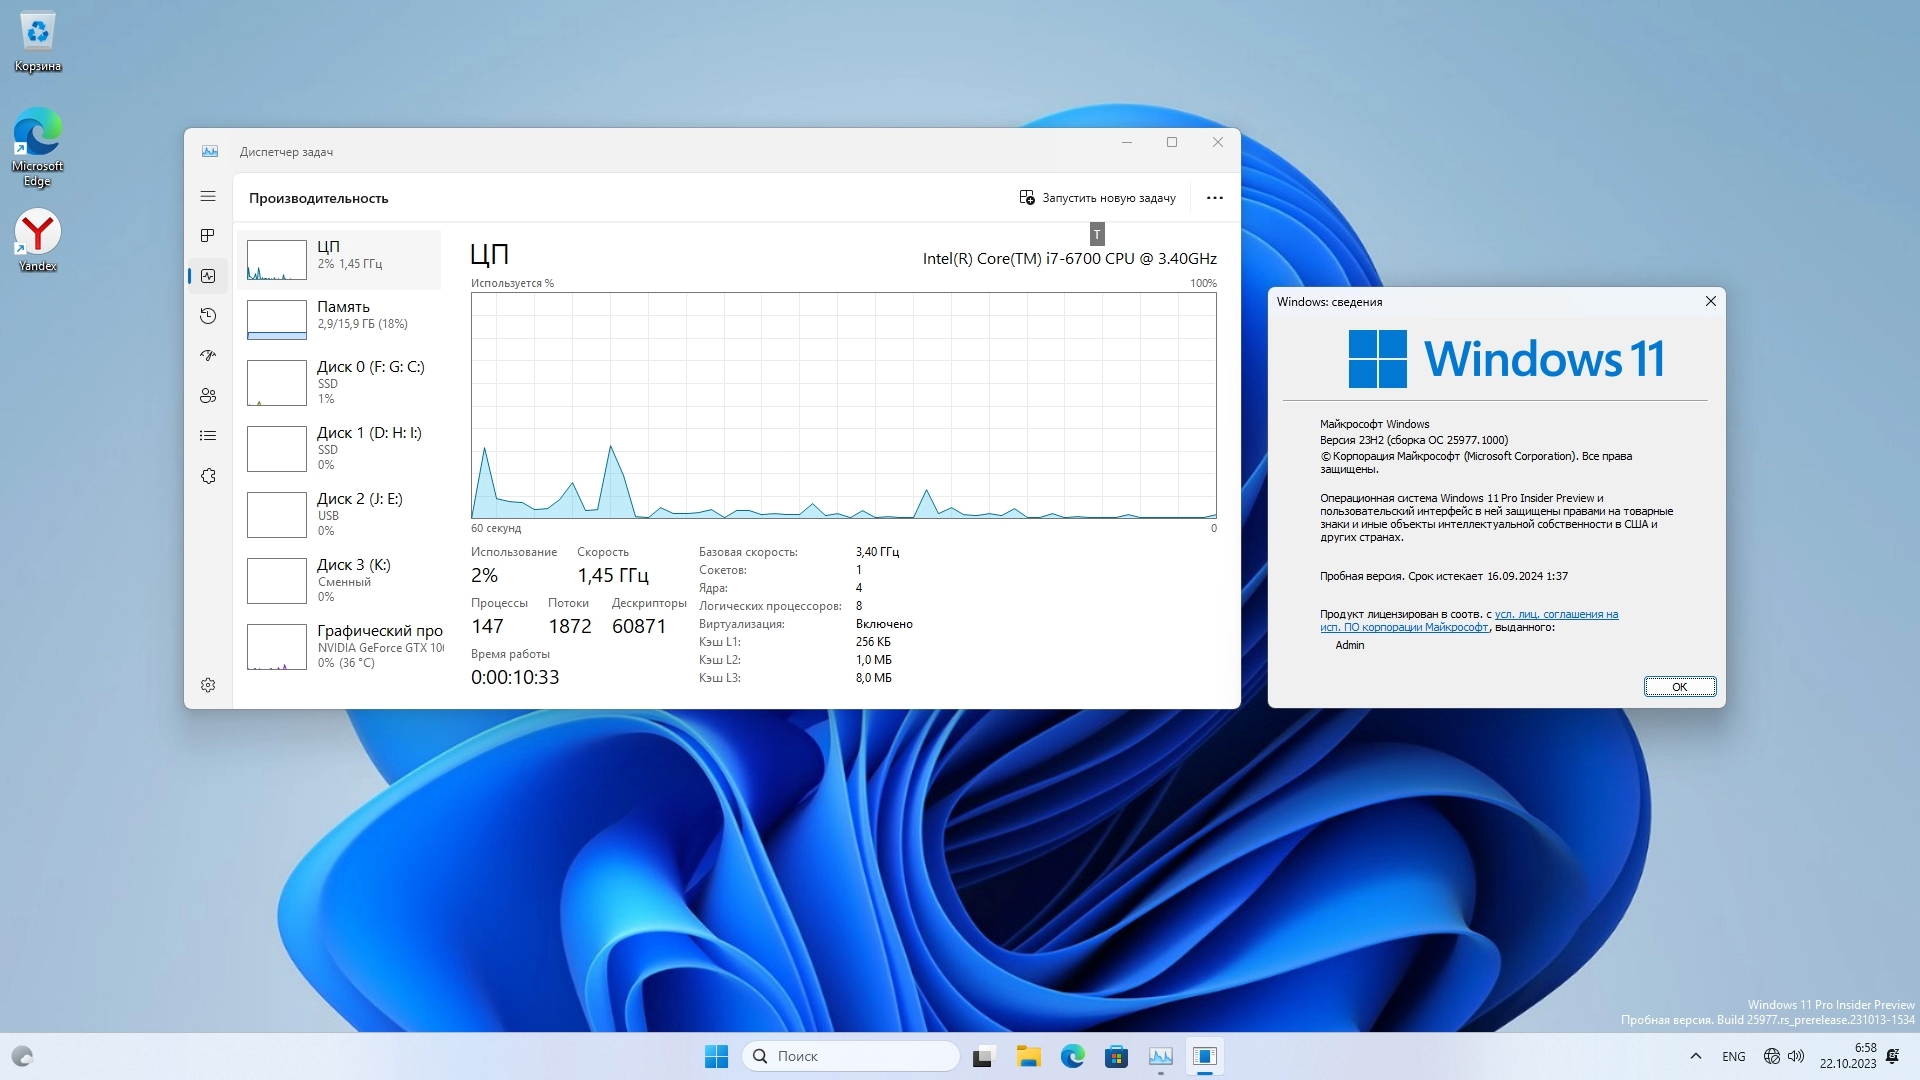Open App history page icon
1920x1080 pixels.
(x=208, y=316)
